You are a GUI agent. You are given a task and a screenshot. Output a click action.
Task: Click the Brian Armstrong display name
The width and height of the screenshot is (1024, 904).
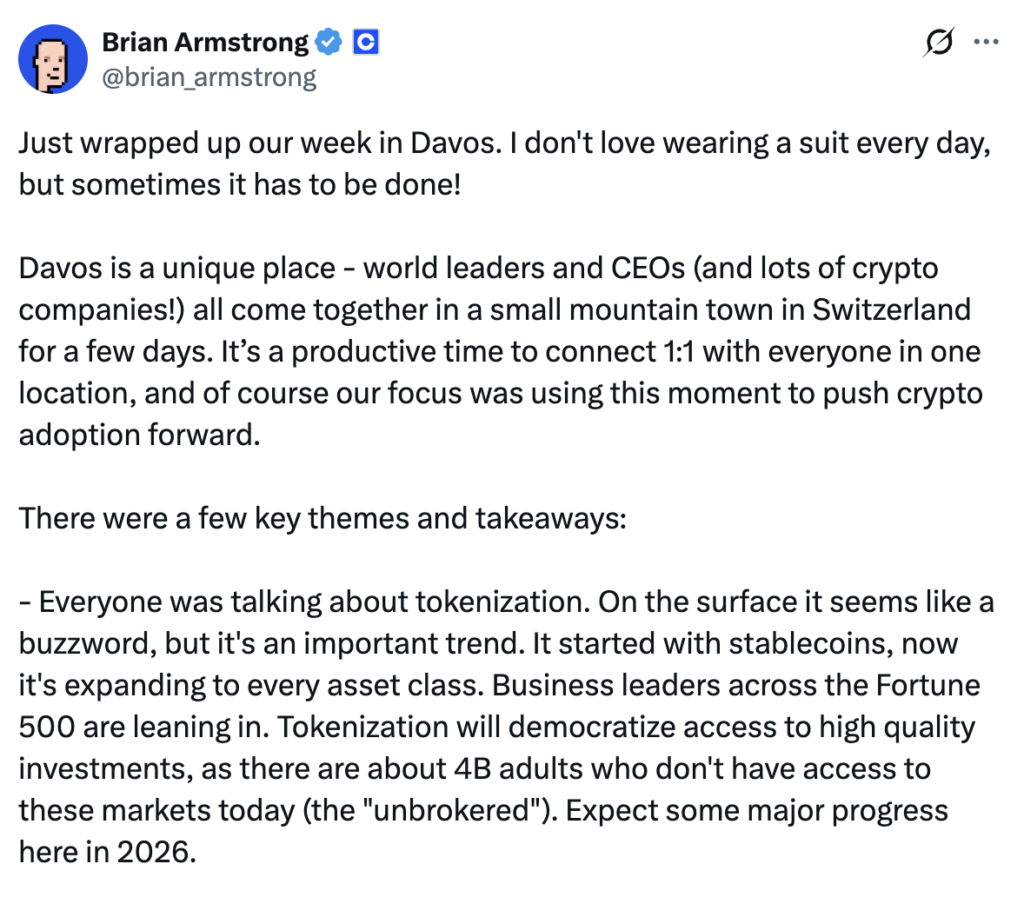click(205, 42)
